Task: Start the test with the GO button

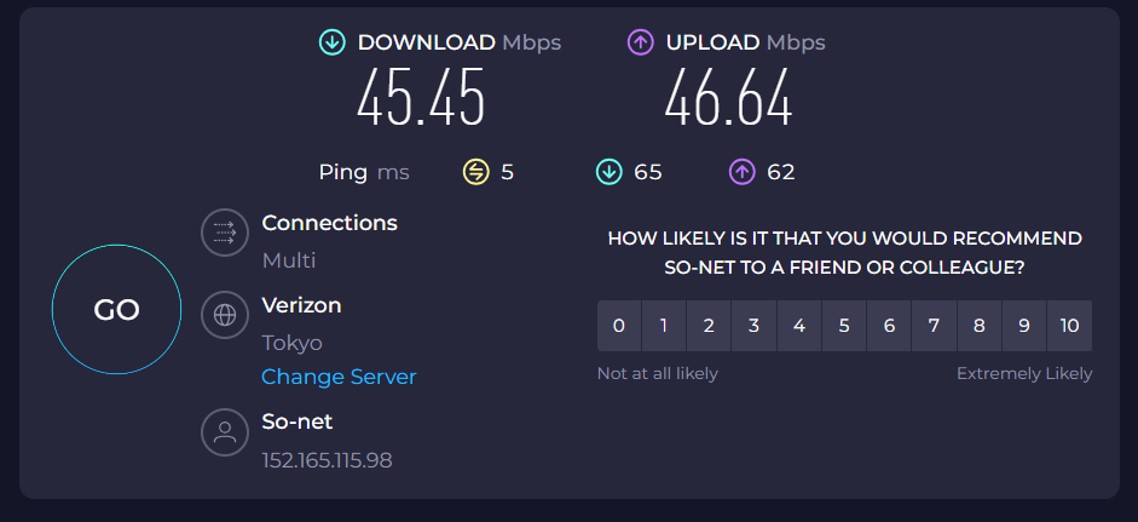Action: pyautogui.click(x=116, y=309)
